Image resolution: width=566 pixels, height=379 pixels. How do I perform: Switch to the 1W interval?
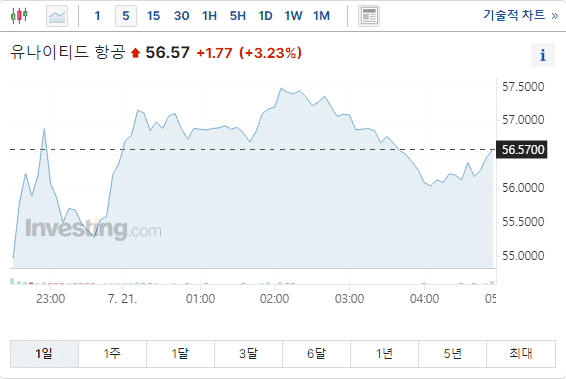293,16
